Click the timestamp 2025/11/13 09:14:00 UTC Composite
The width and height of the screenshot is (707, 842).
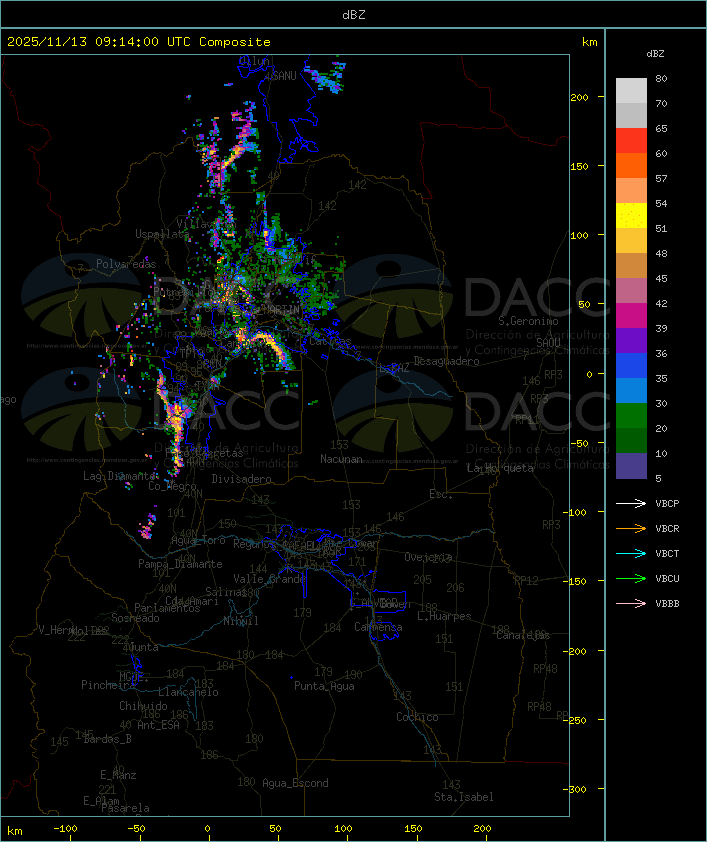[x=139, y=42]
